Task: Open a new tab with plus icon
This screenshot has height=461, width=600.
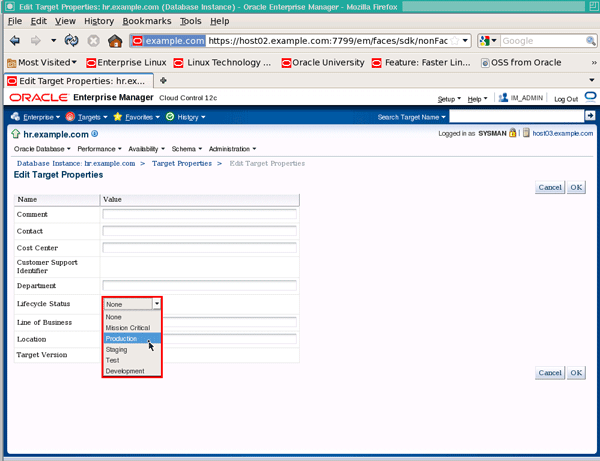Action: pyautogui.click(x=163, y=80)
